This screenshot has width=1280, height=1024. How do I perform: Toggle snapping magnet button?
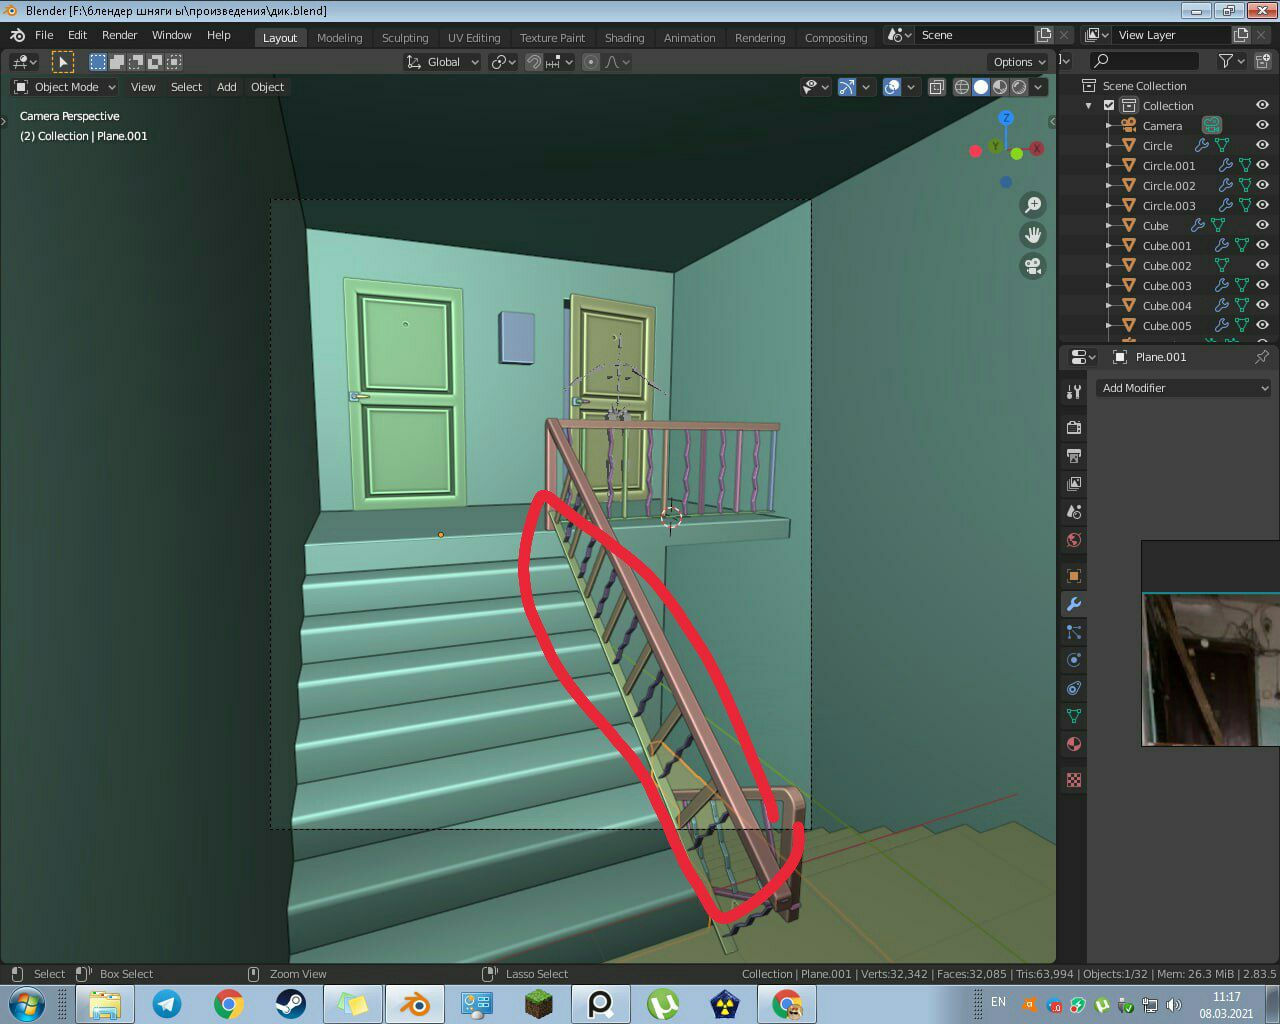pyautogui.click(x=534, y=62)
